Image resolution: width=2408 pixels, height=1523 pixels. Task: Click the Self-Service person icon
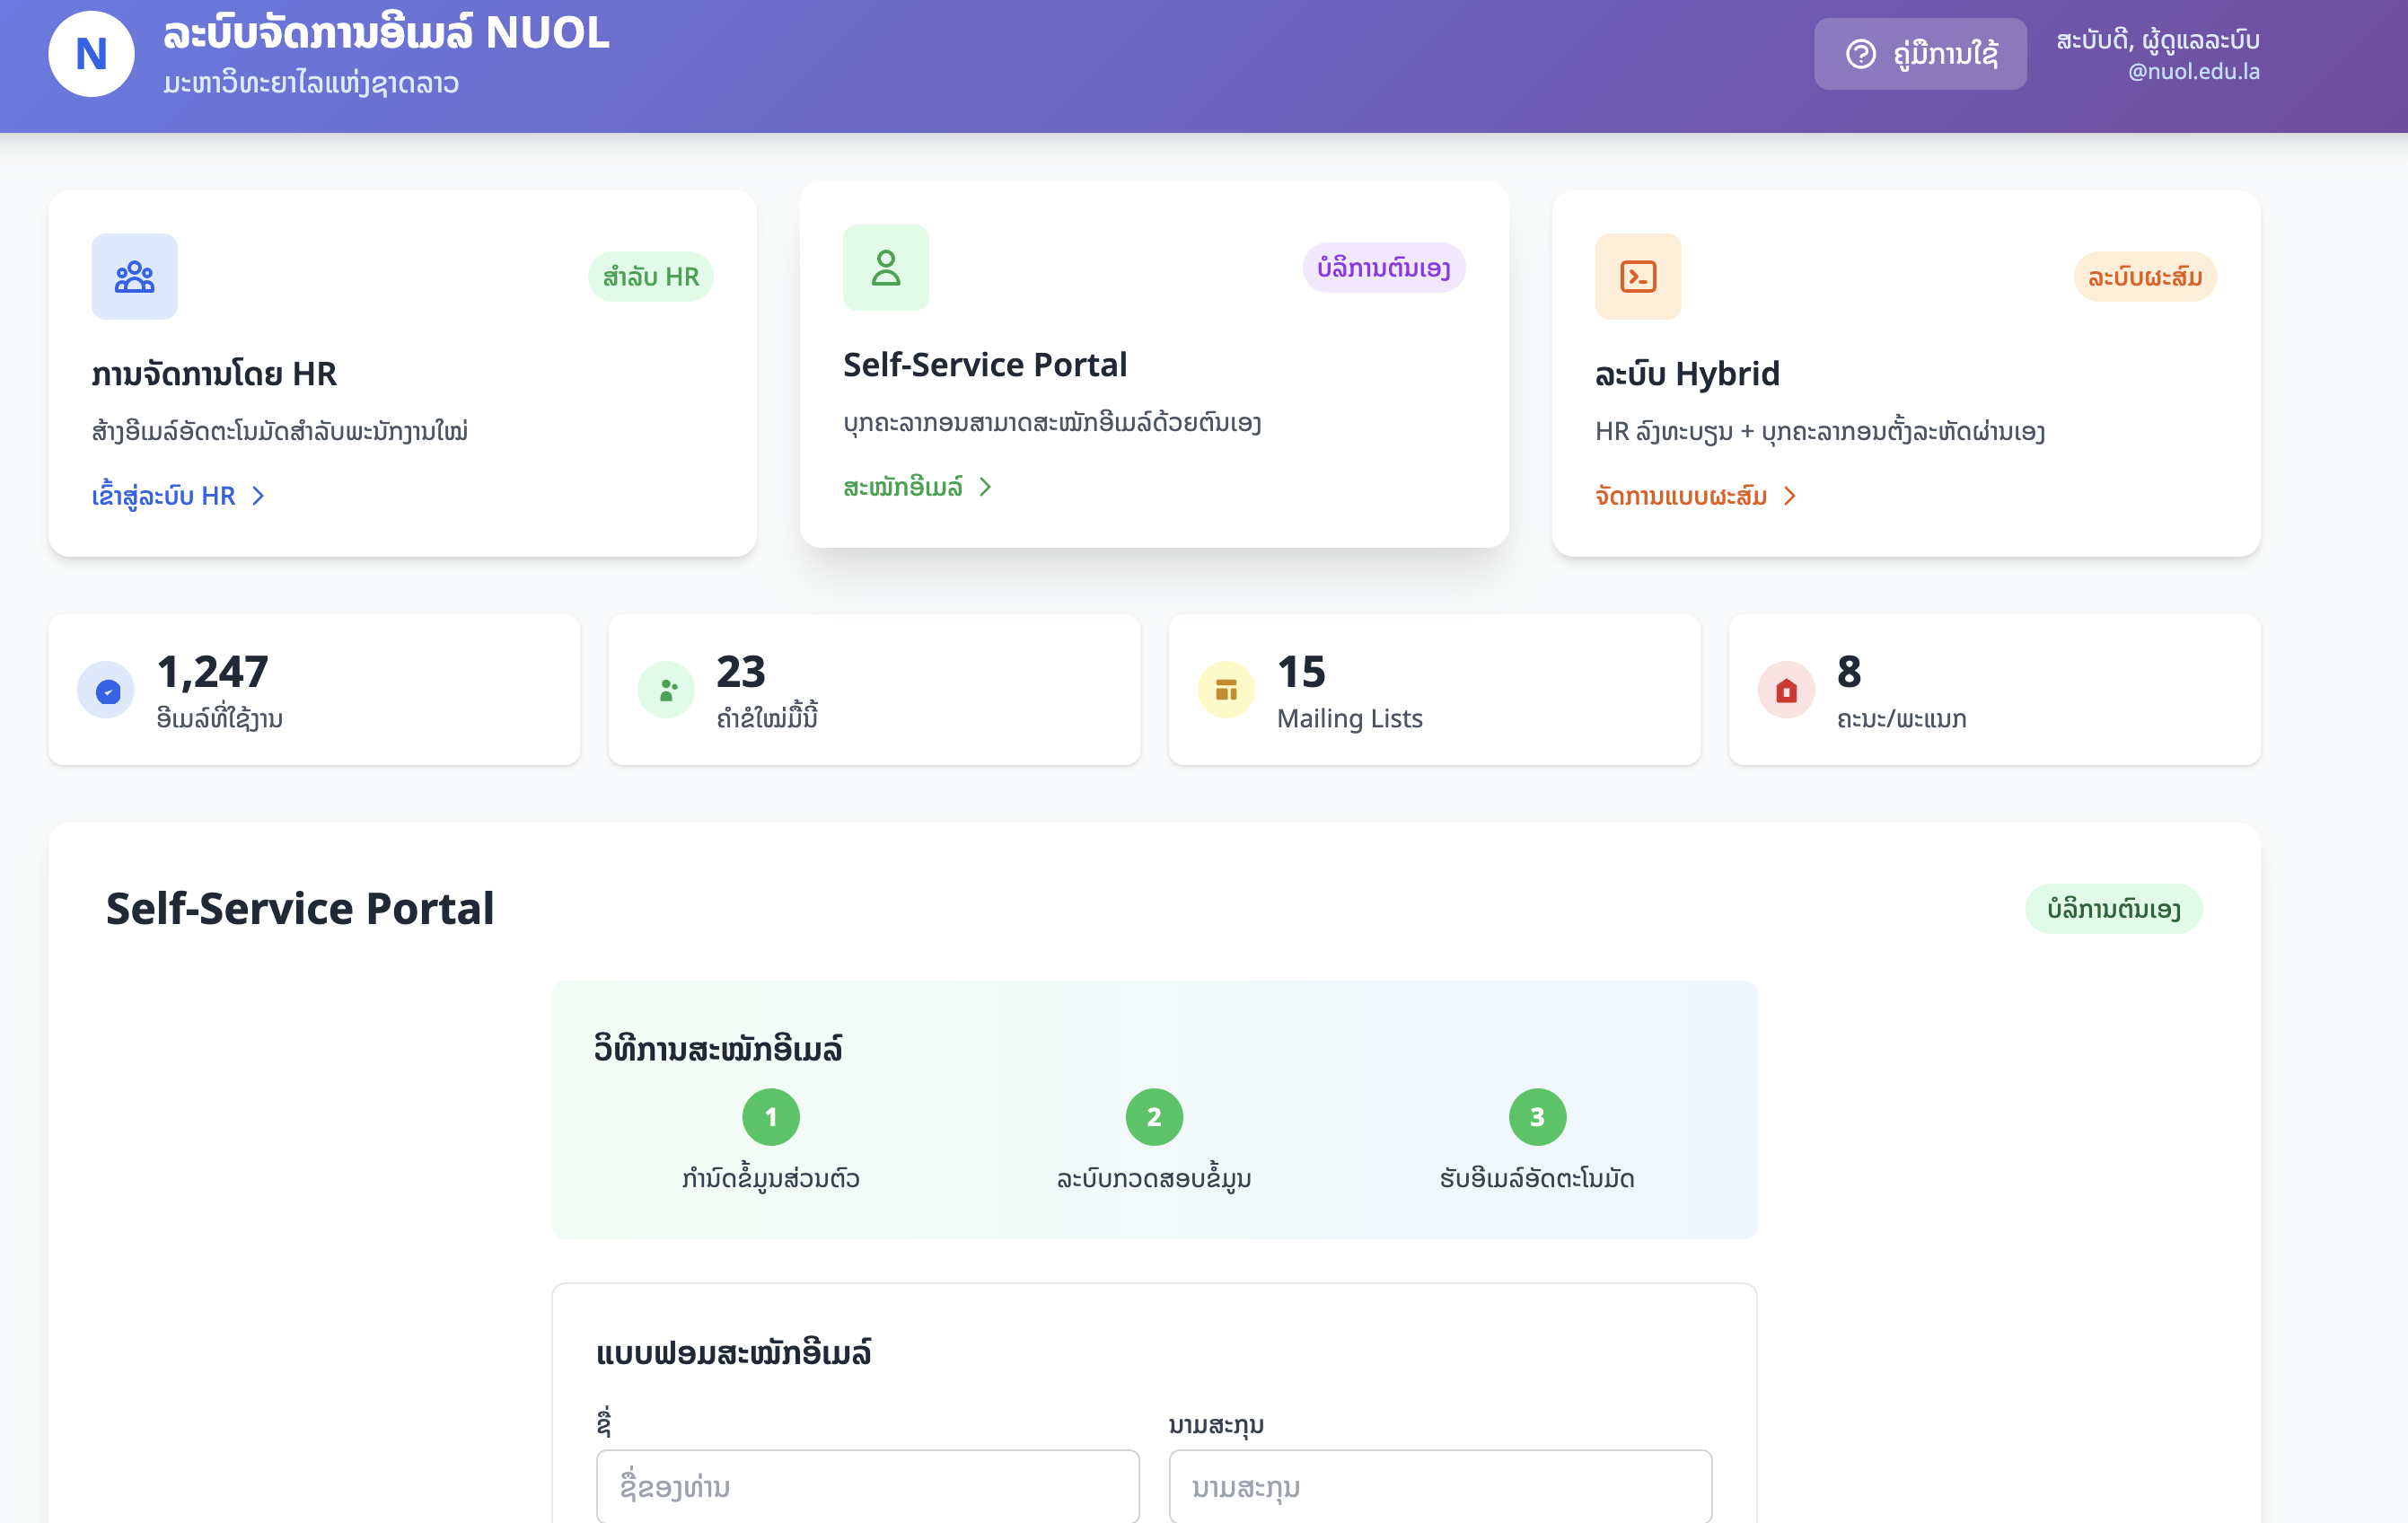point(885,268)
